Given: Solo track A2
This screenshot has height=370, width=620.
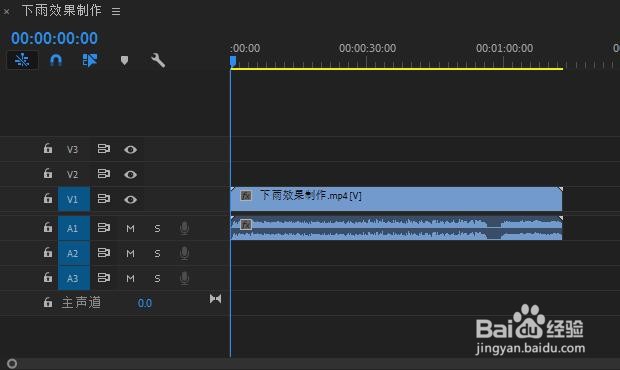Looking at the screenshot, I should tap(157, 253).
